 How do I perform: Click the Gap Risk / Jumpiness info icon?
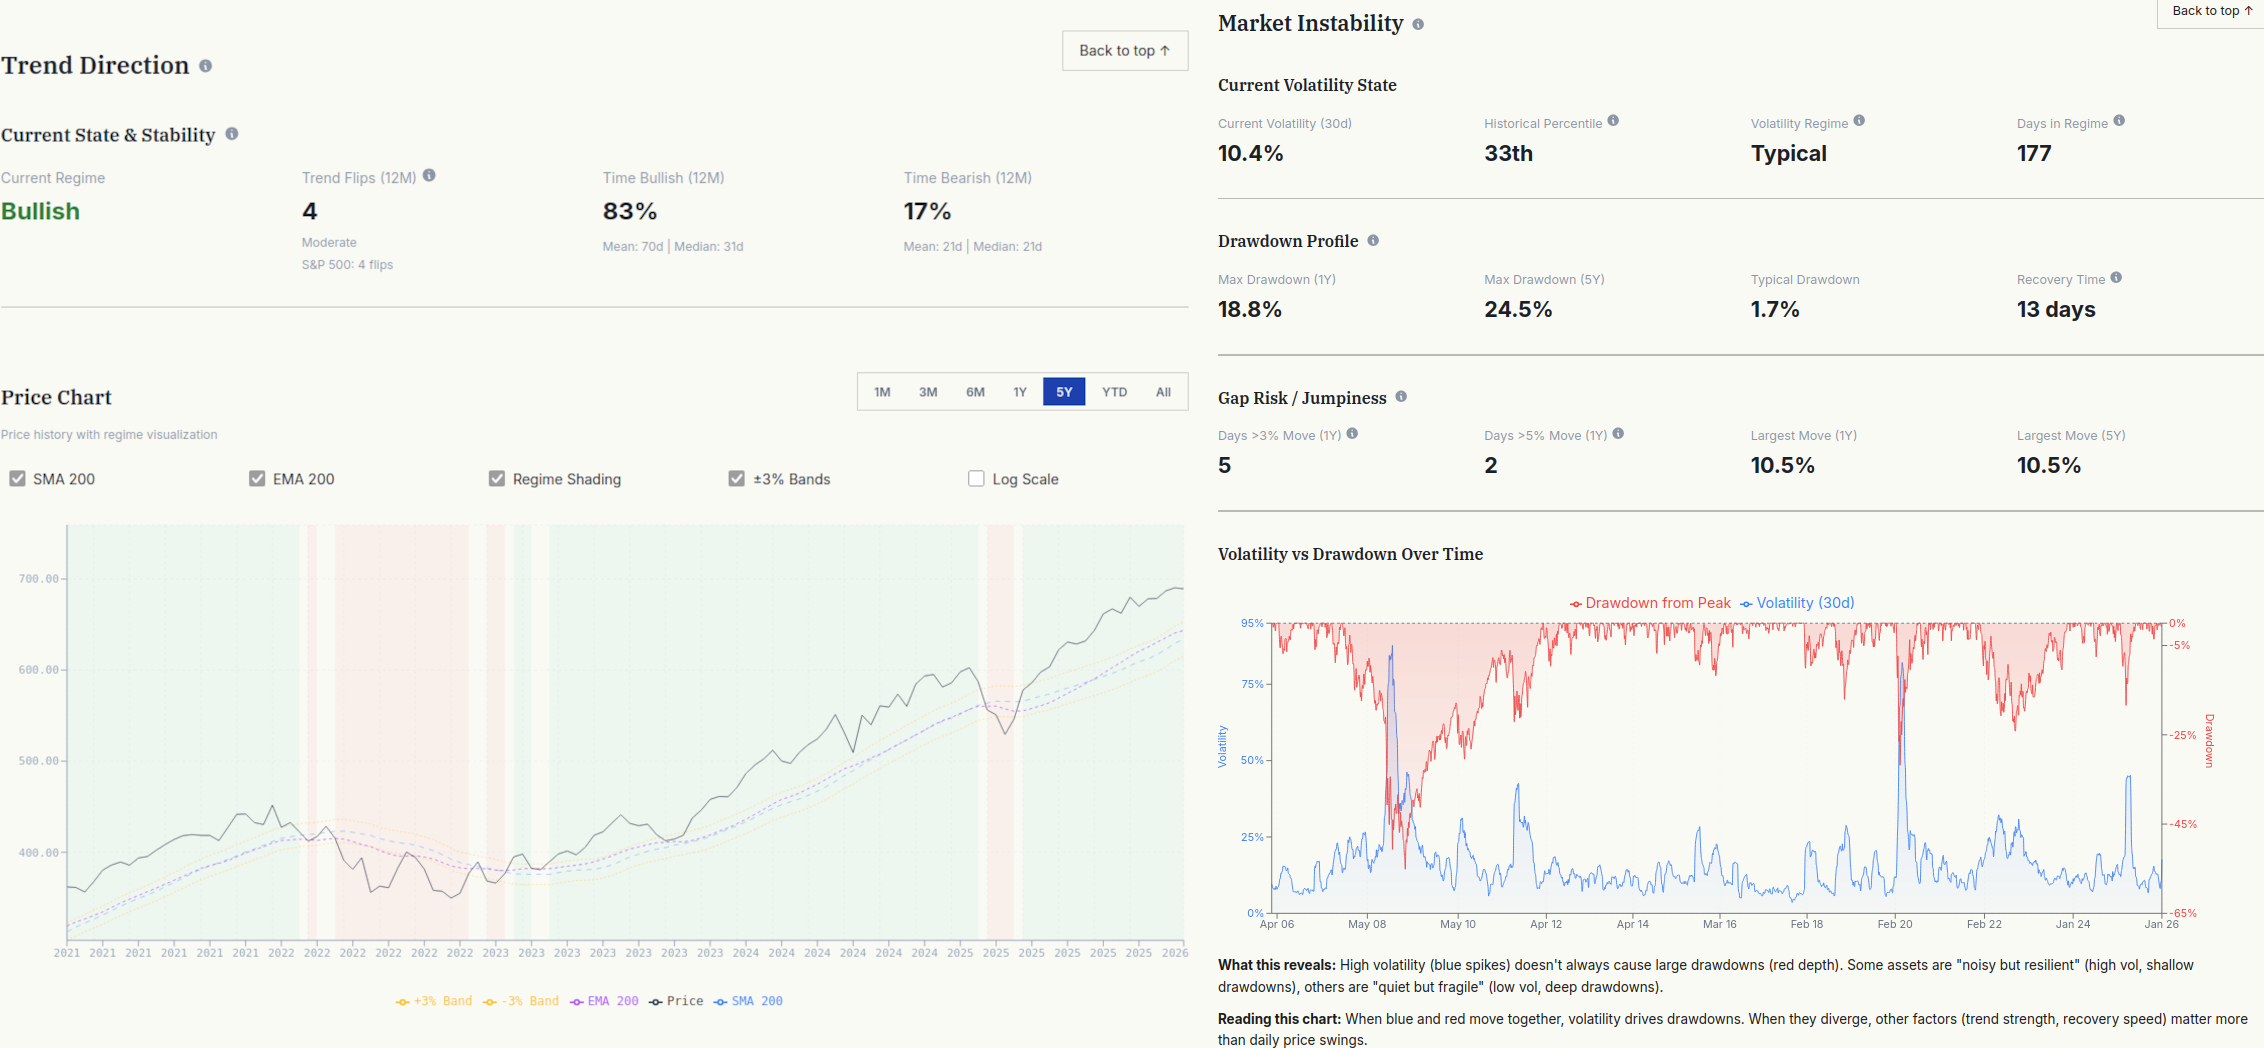click(1401, 397)
